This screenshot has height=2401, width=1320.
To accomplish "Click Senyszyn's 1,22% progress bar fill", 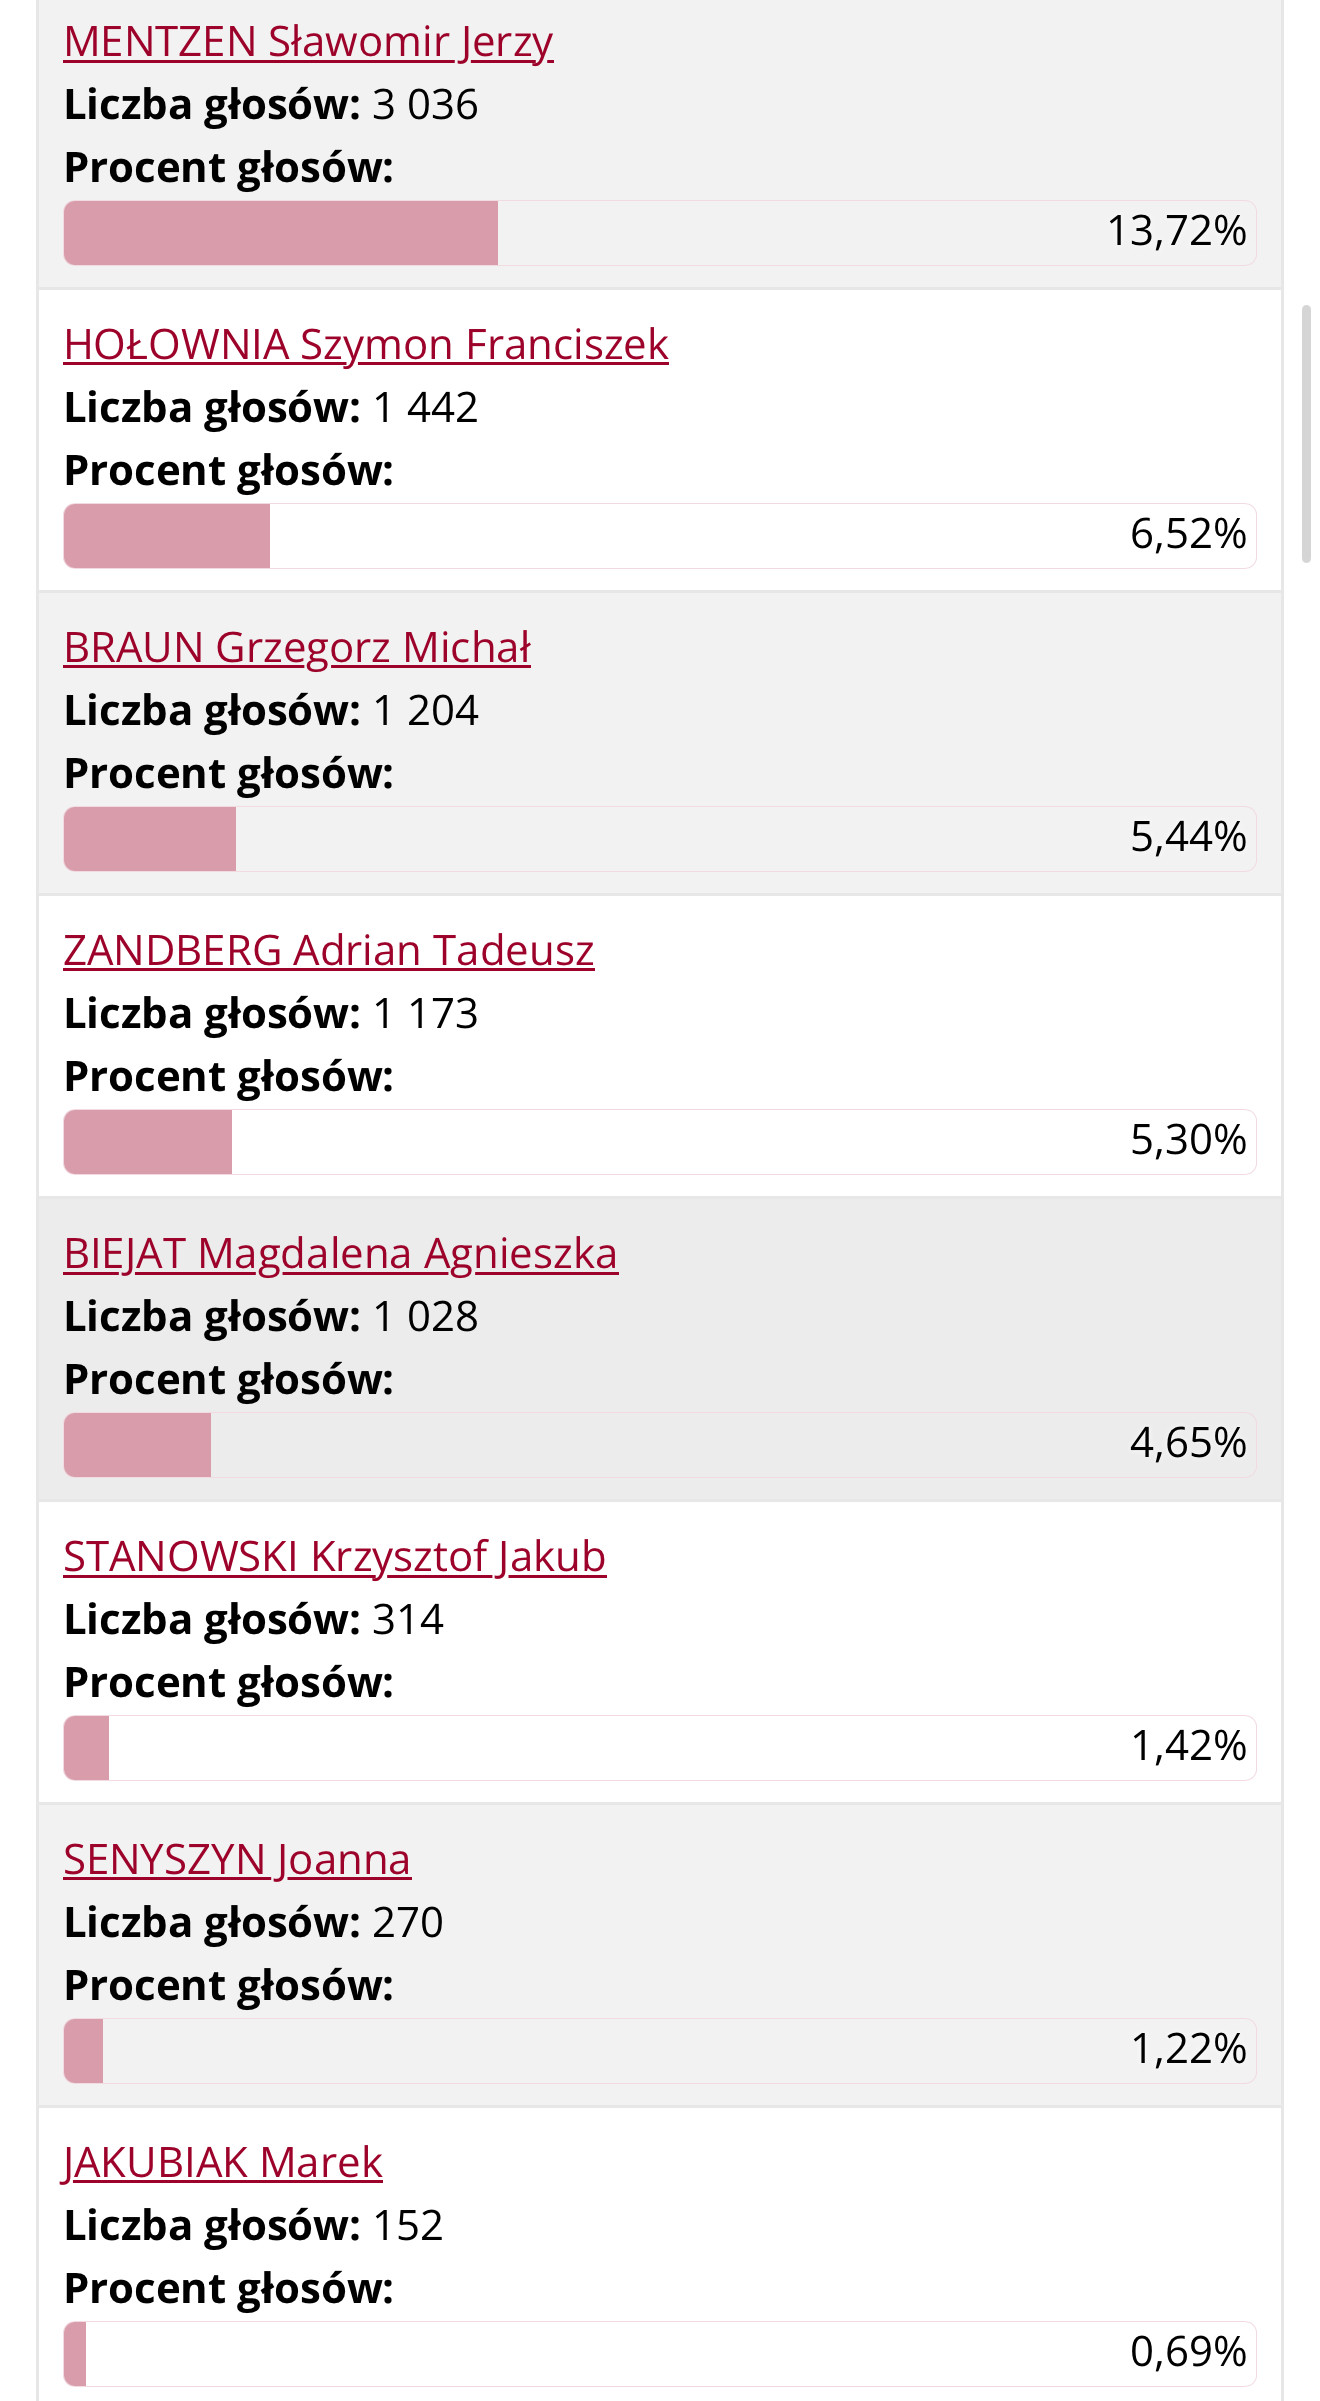I will click(84, 2051).
